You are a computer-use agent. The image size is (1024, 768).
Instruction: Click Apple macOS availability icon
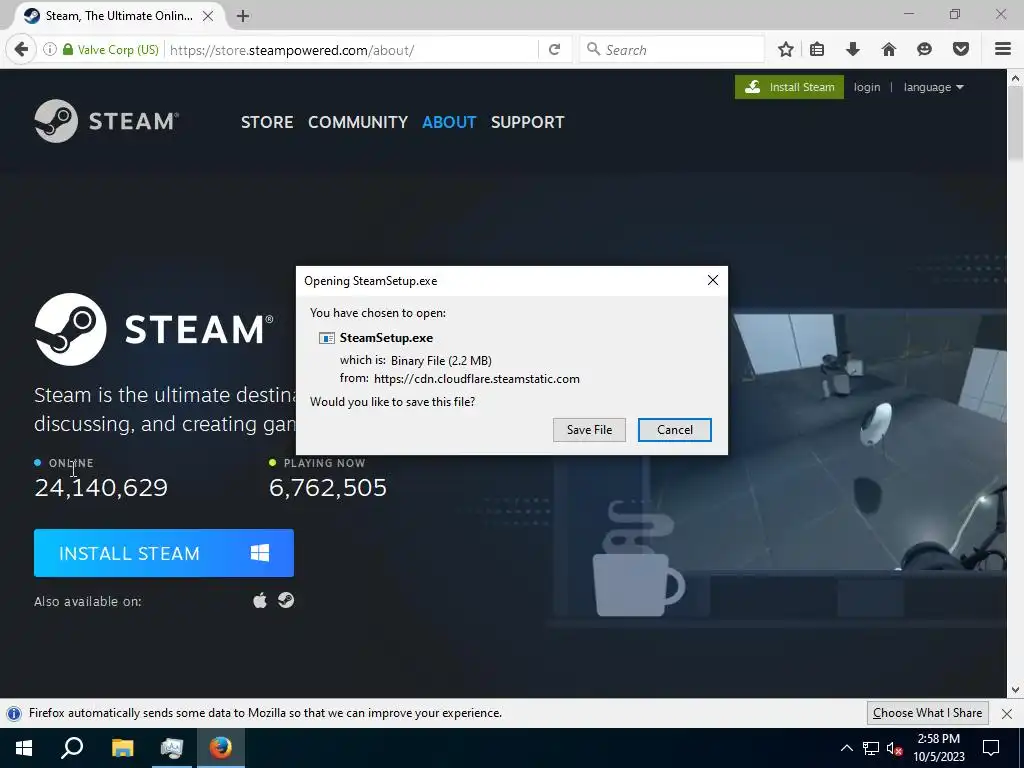coord(260,600)
